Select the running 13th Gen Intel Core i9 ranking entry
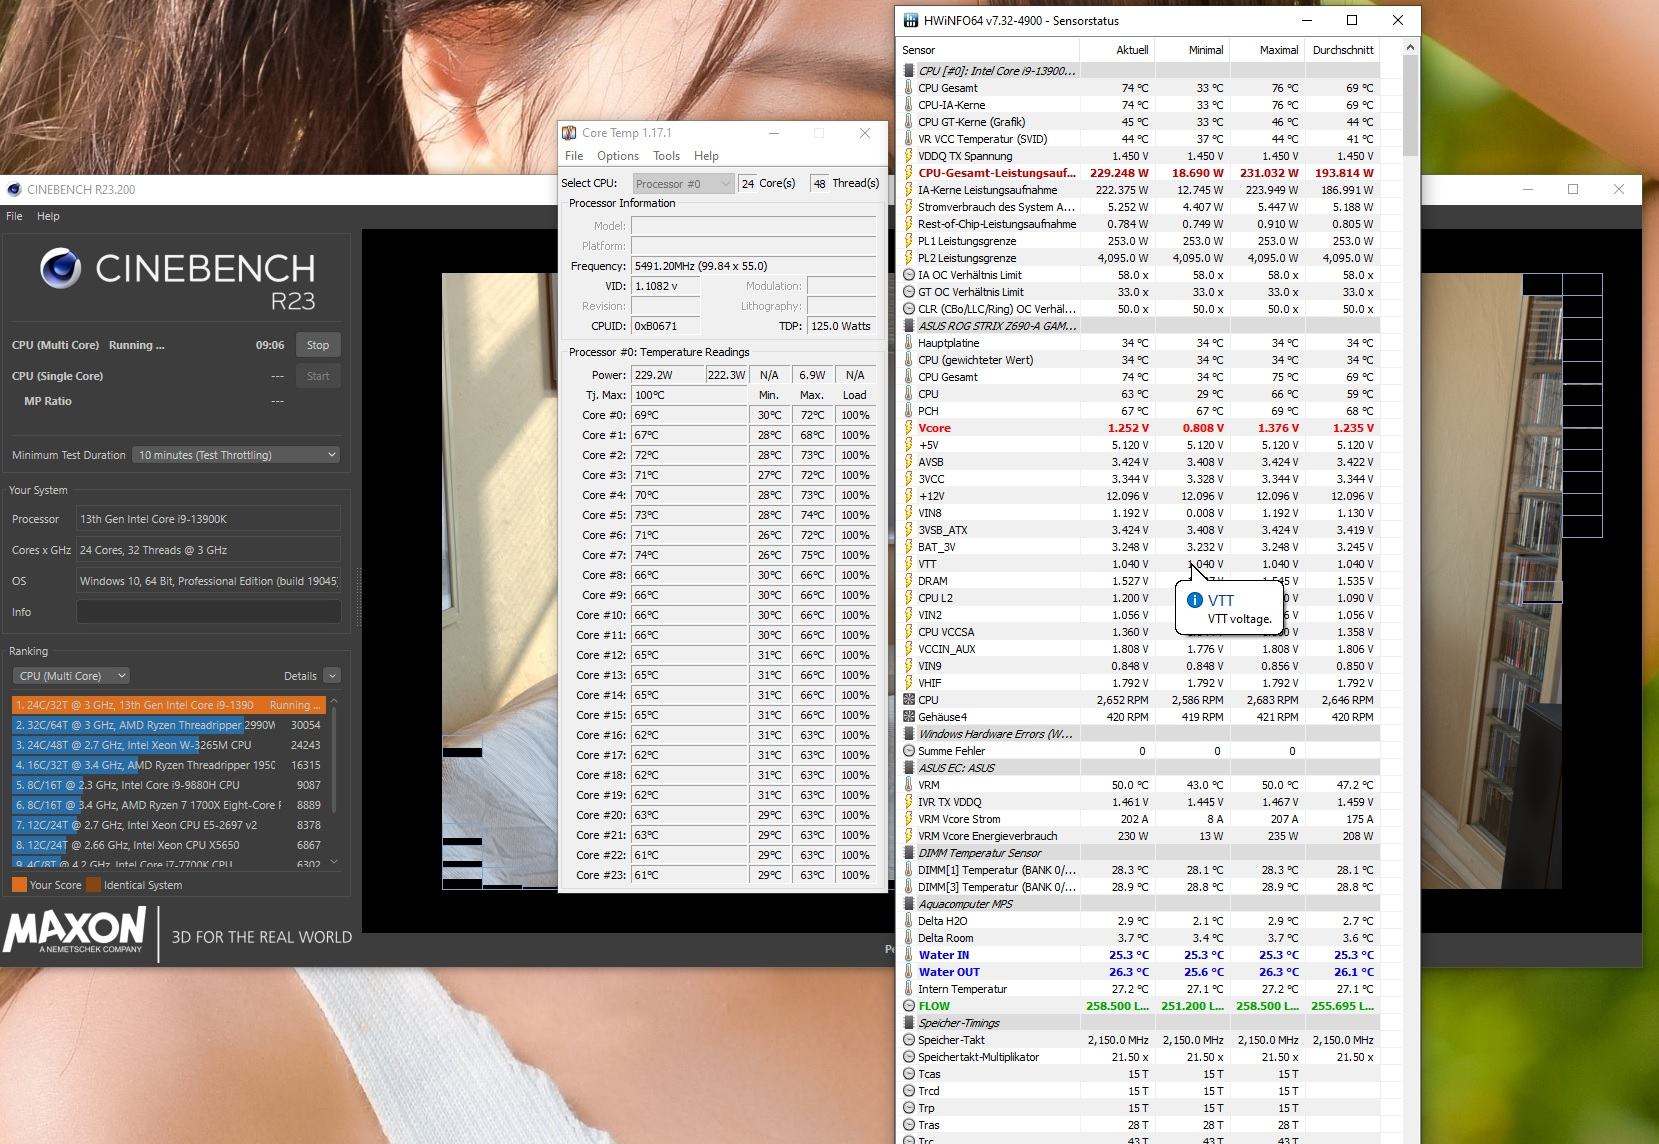 (x=169, y=705)
